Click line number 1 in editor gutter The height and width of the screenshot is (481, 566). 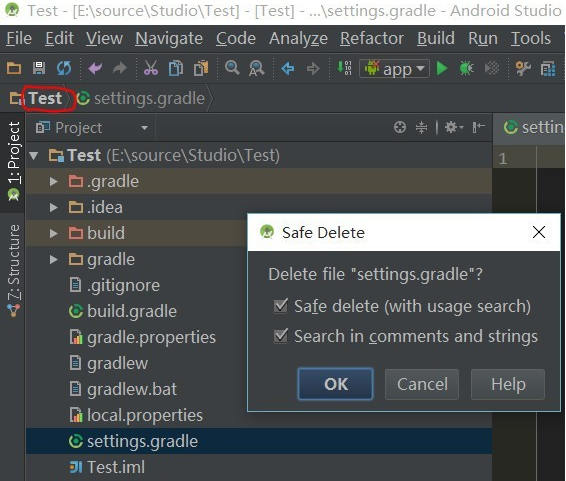503,159
